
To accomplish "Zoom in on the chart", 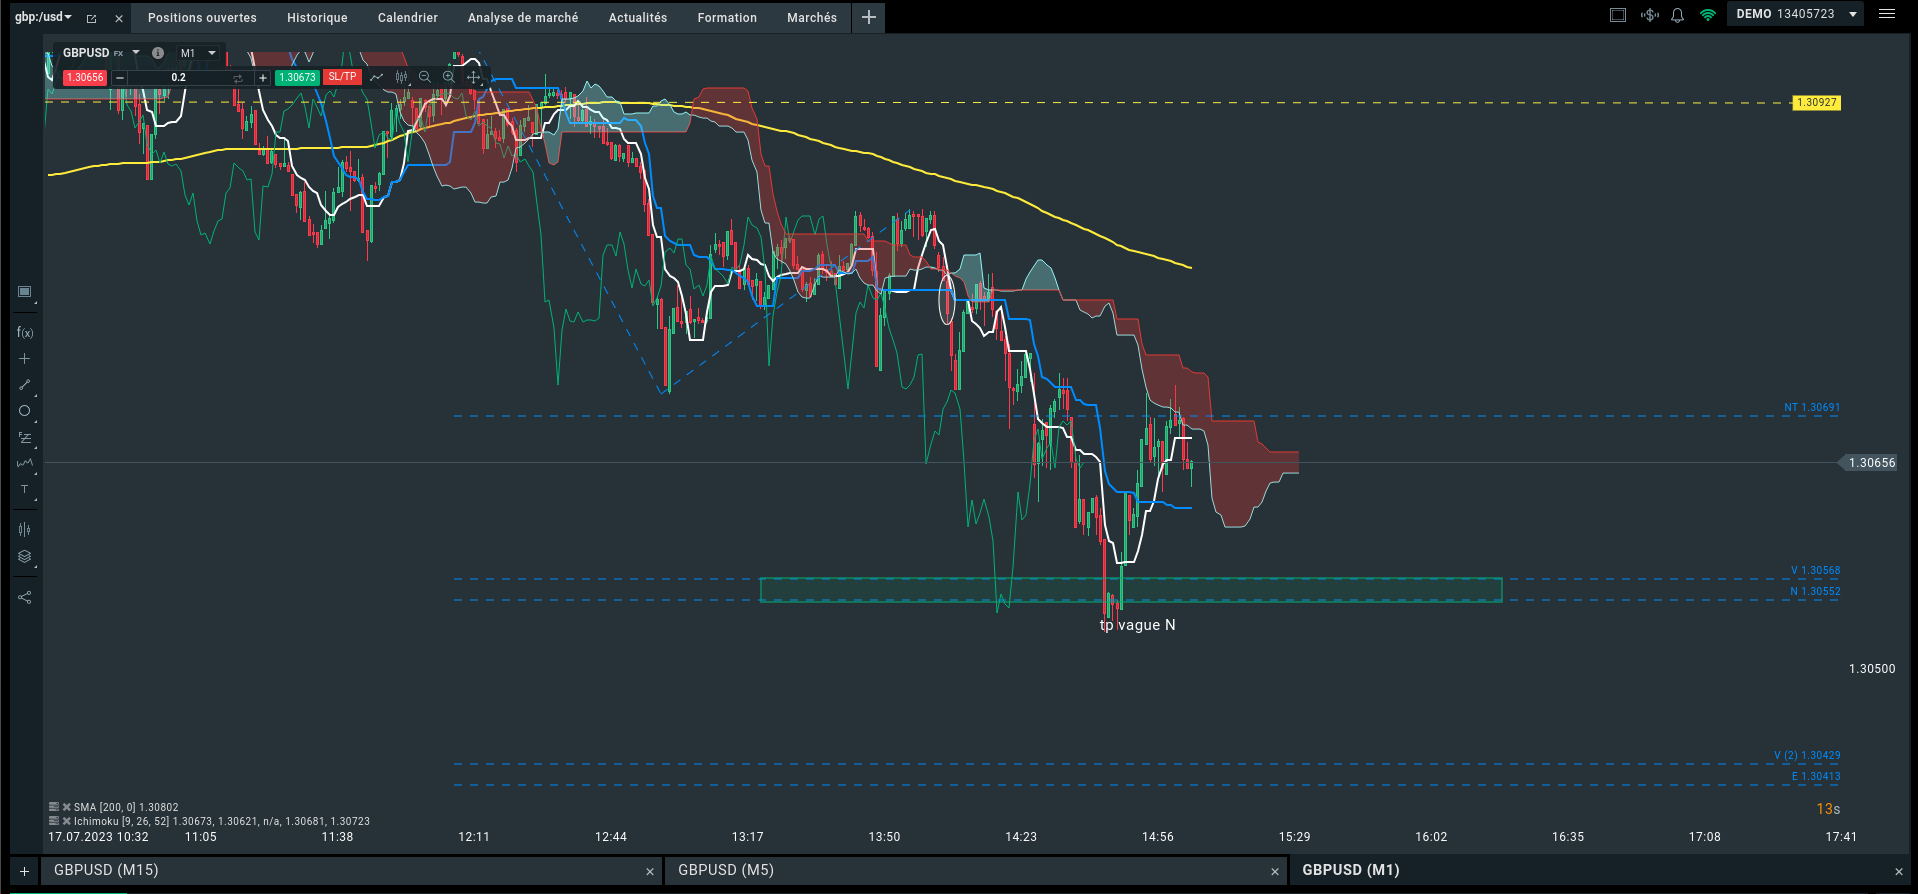I will (x=449, y=77).
